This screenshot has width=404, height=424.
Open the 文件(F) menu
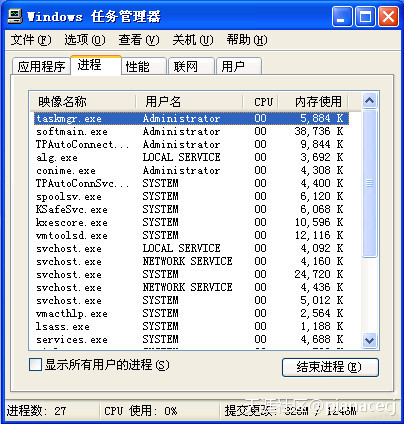[31, 40]
